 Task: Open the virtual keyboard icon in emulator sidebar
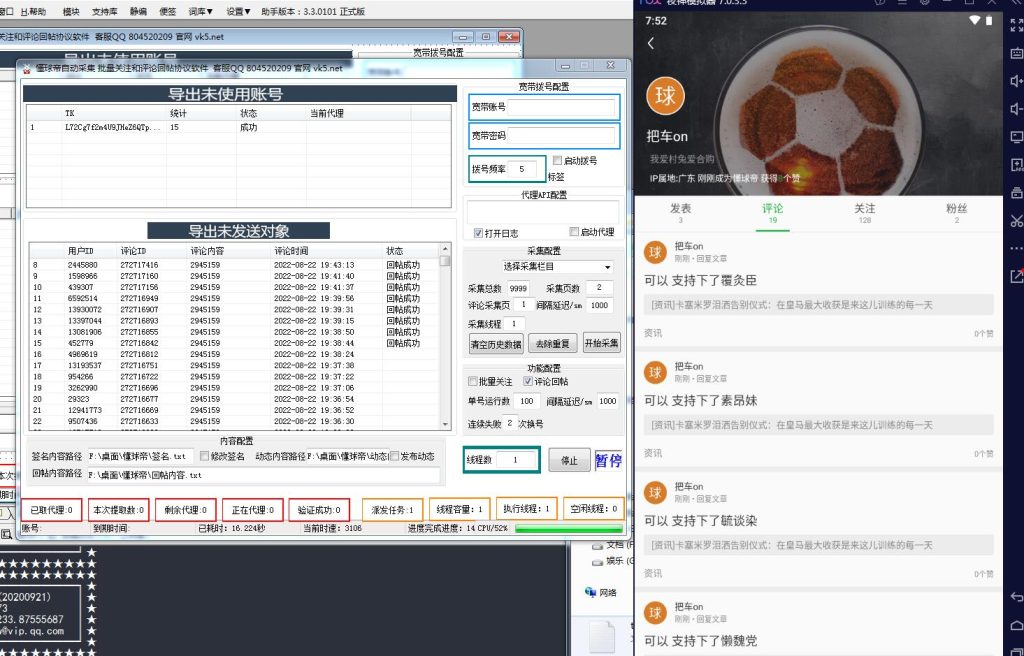(x=1016, y=54)
